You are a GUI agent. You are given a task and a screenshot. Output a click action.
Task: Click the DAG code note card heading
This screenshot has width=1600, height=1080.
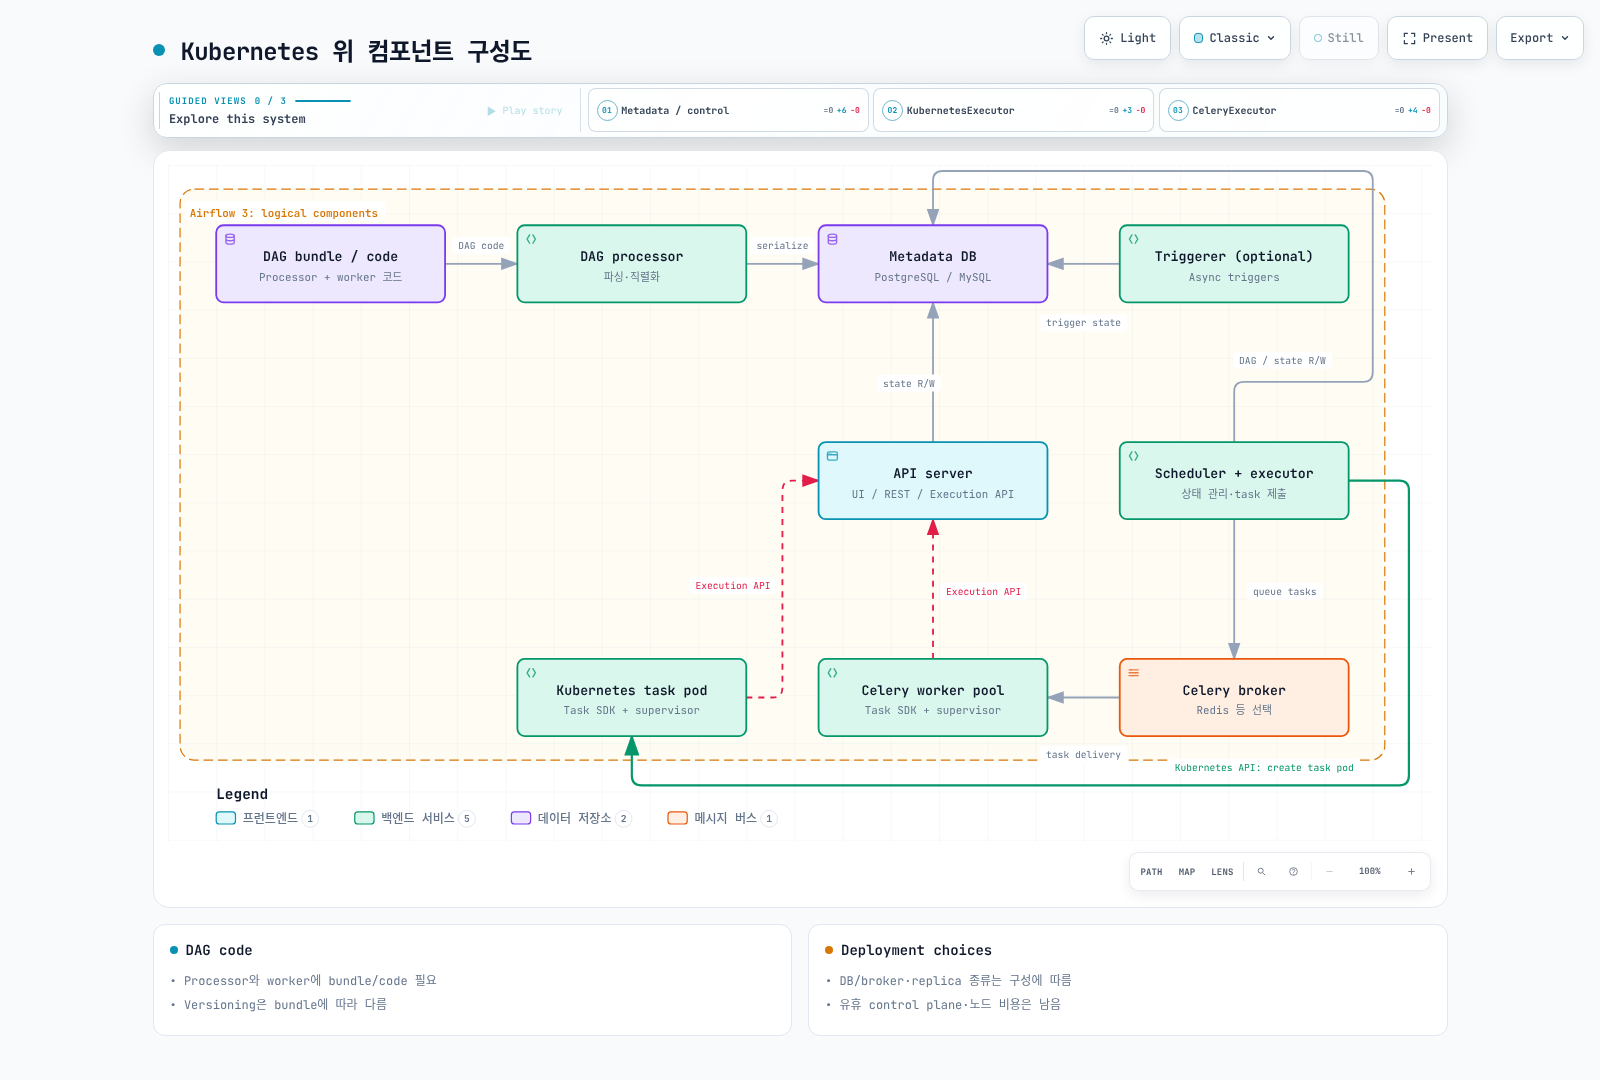218,950
